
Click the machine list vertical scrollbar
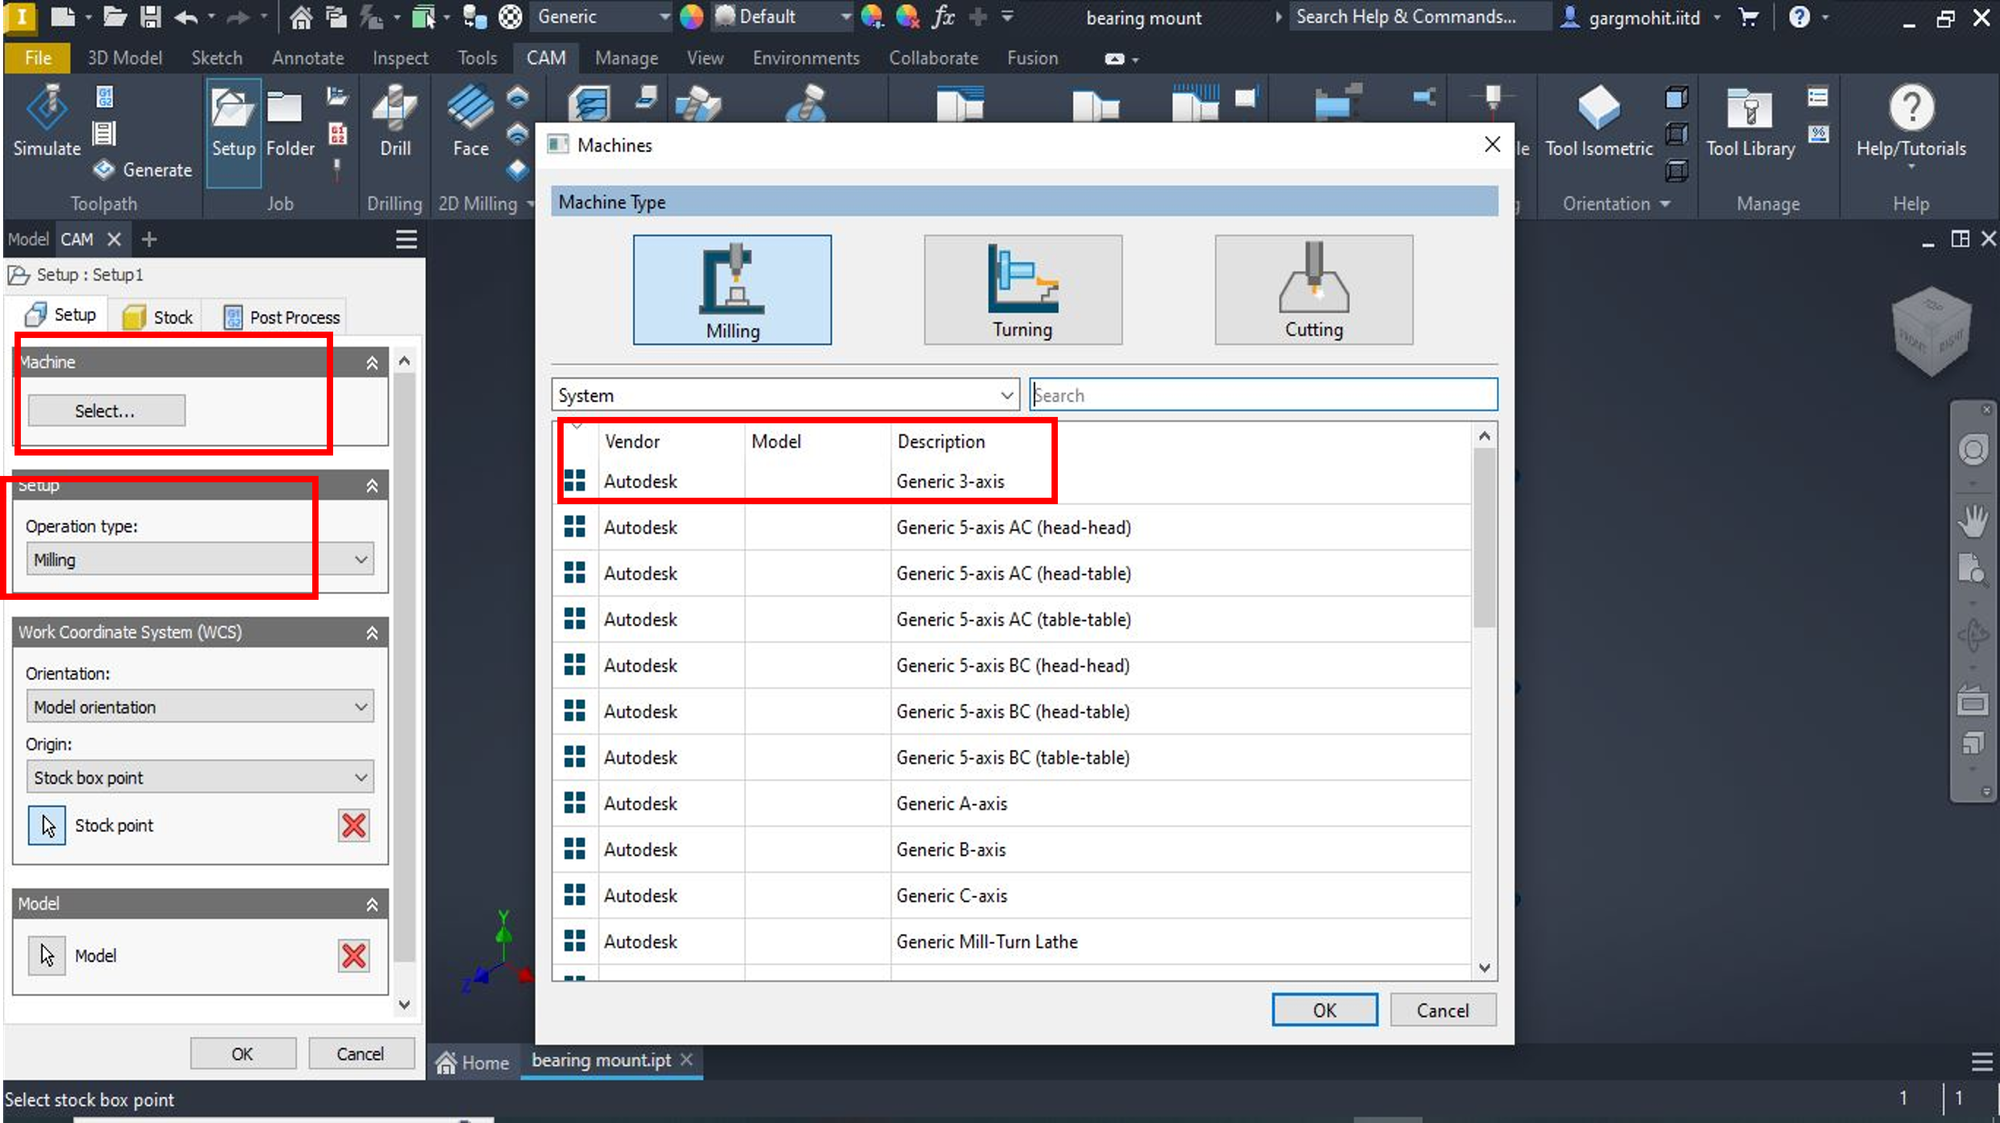pyautogui.click(x=1485, y=540)
